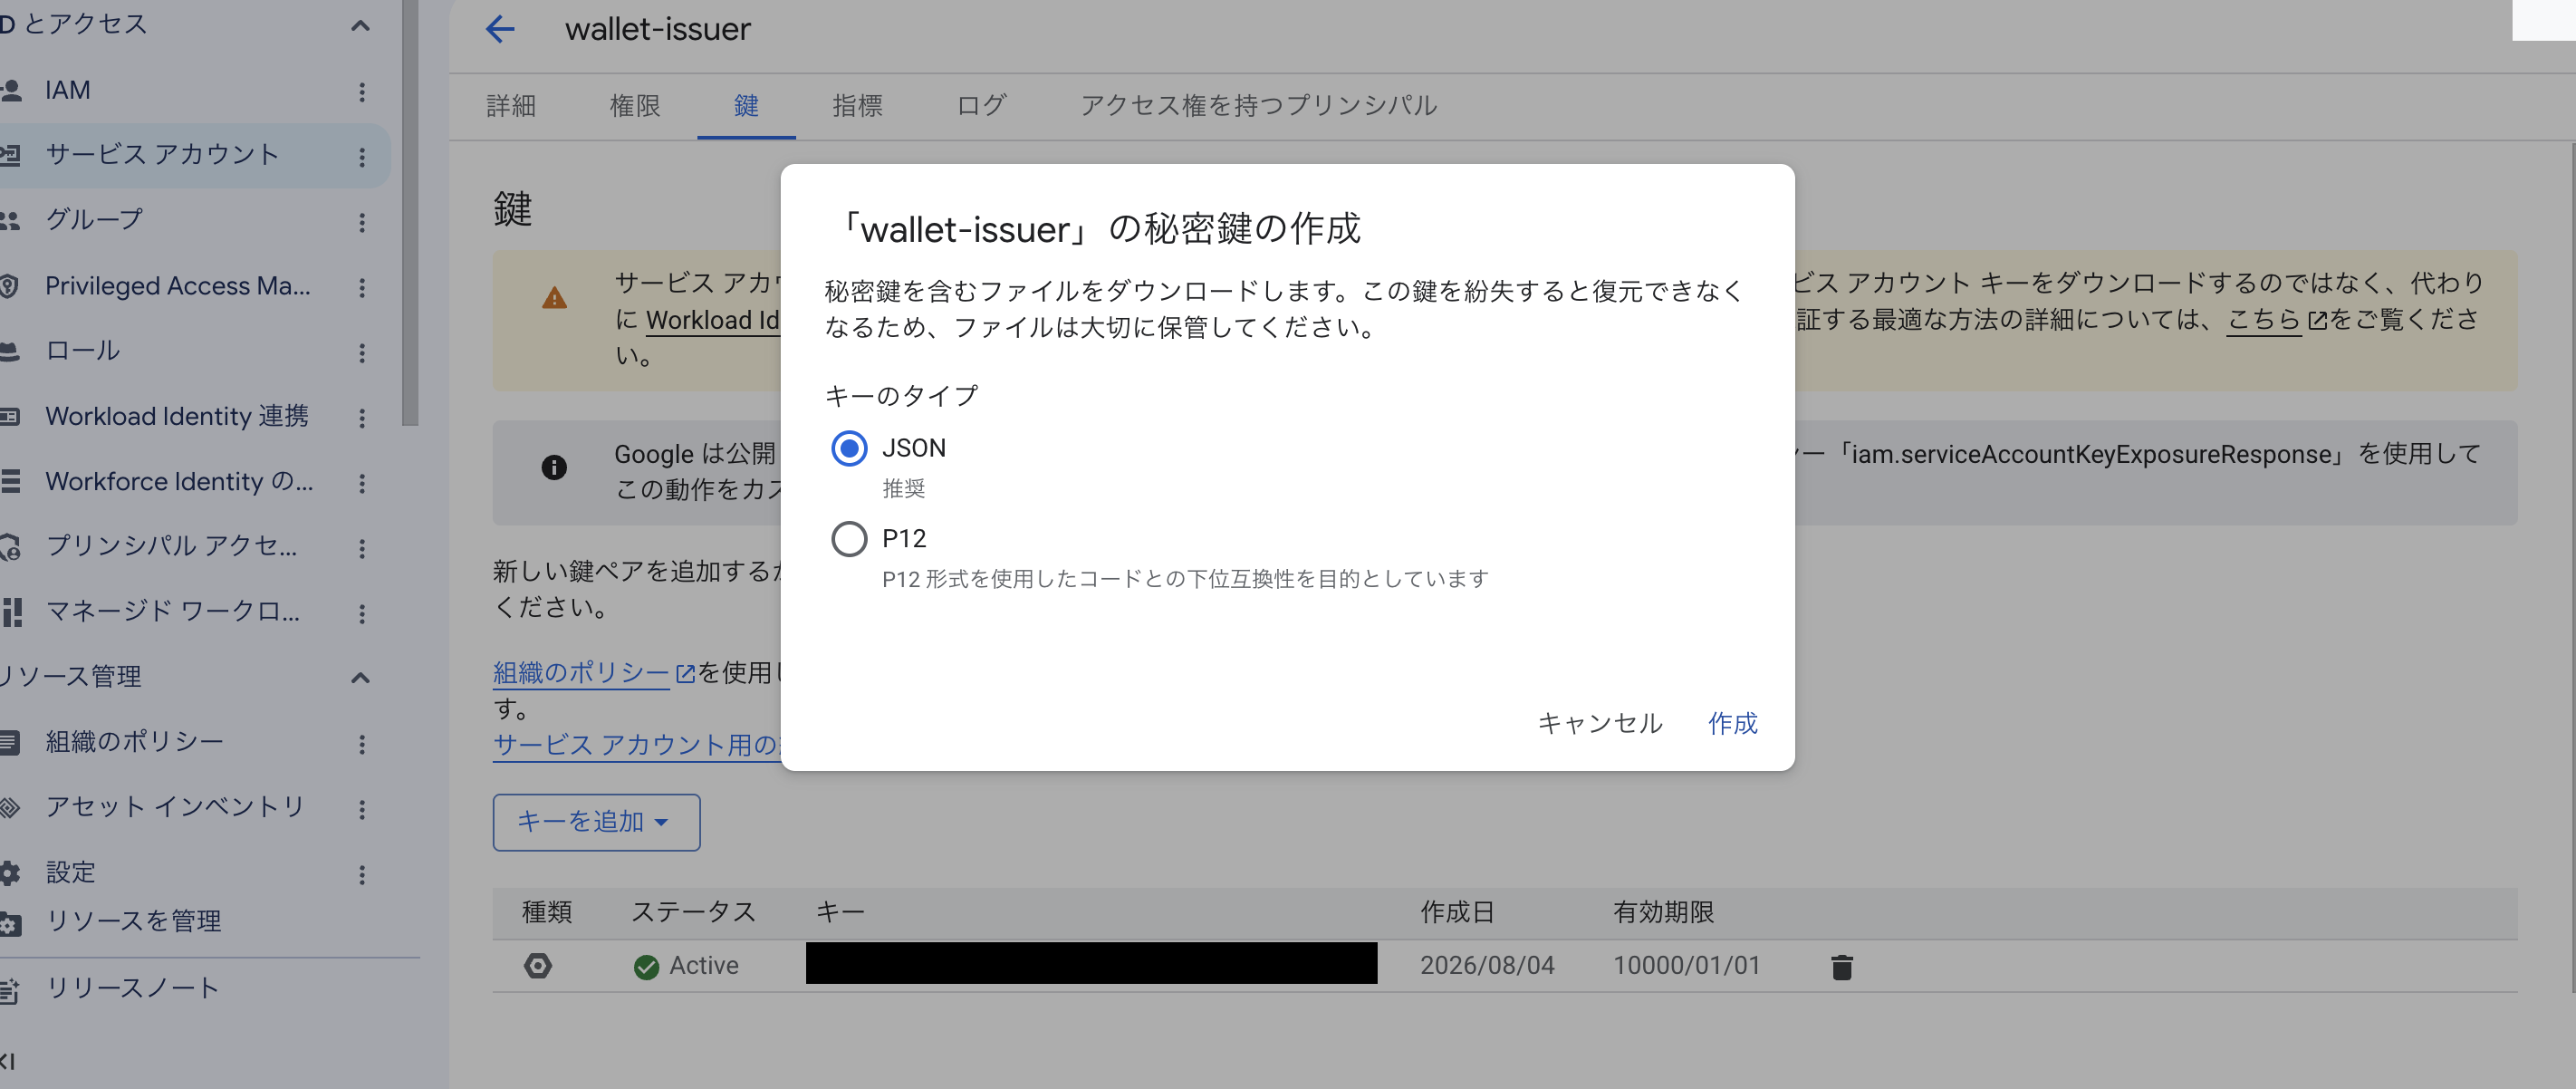Click the 作成日 column header

tap(1457, 912)
